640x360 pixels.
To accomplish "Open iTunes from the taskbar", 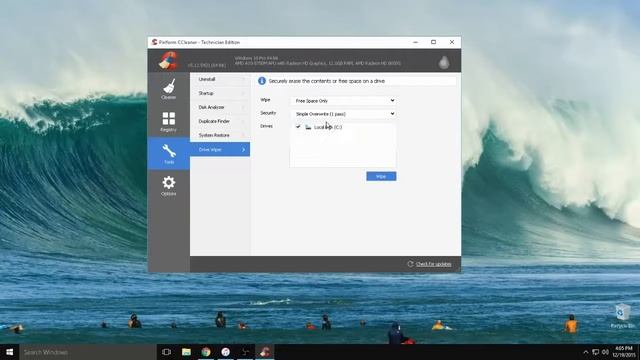I will point(225,352).
